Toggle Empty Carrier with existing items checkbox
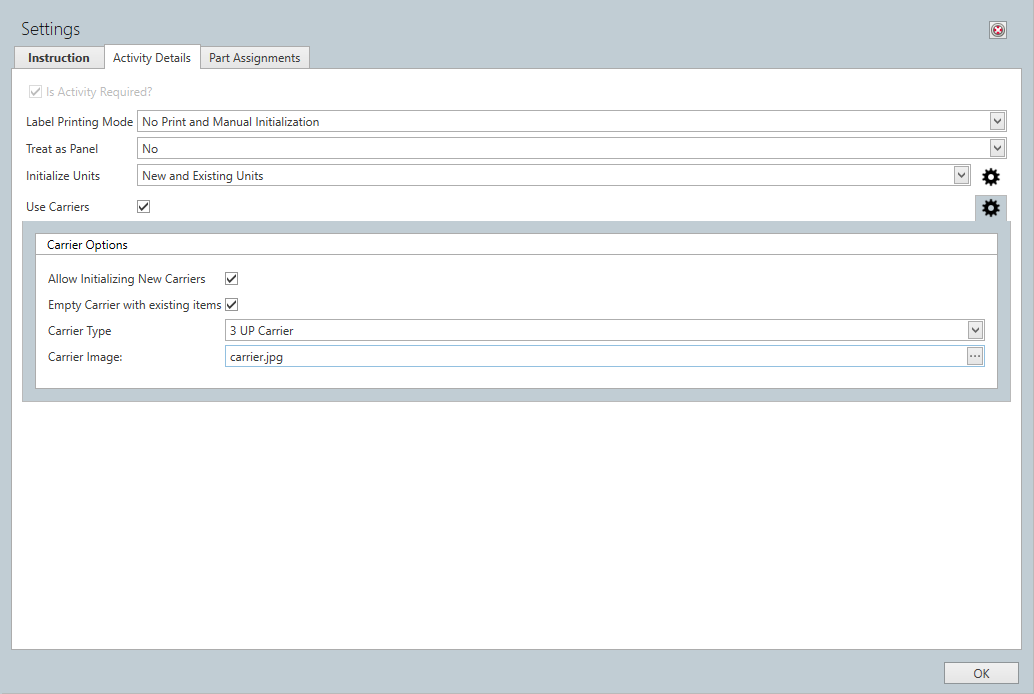The height and width of the screenshot is (694, 1034). click(232, 305)
